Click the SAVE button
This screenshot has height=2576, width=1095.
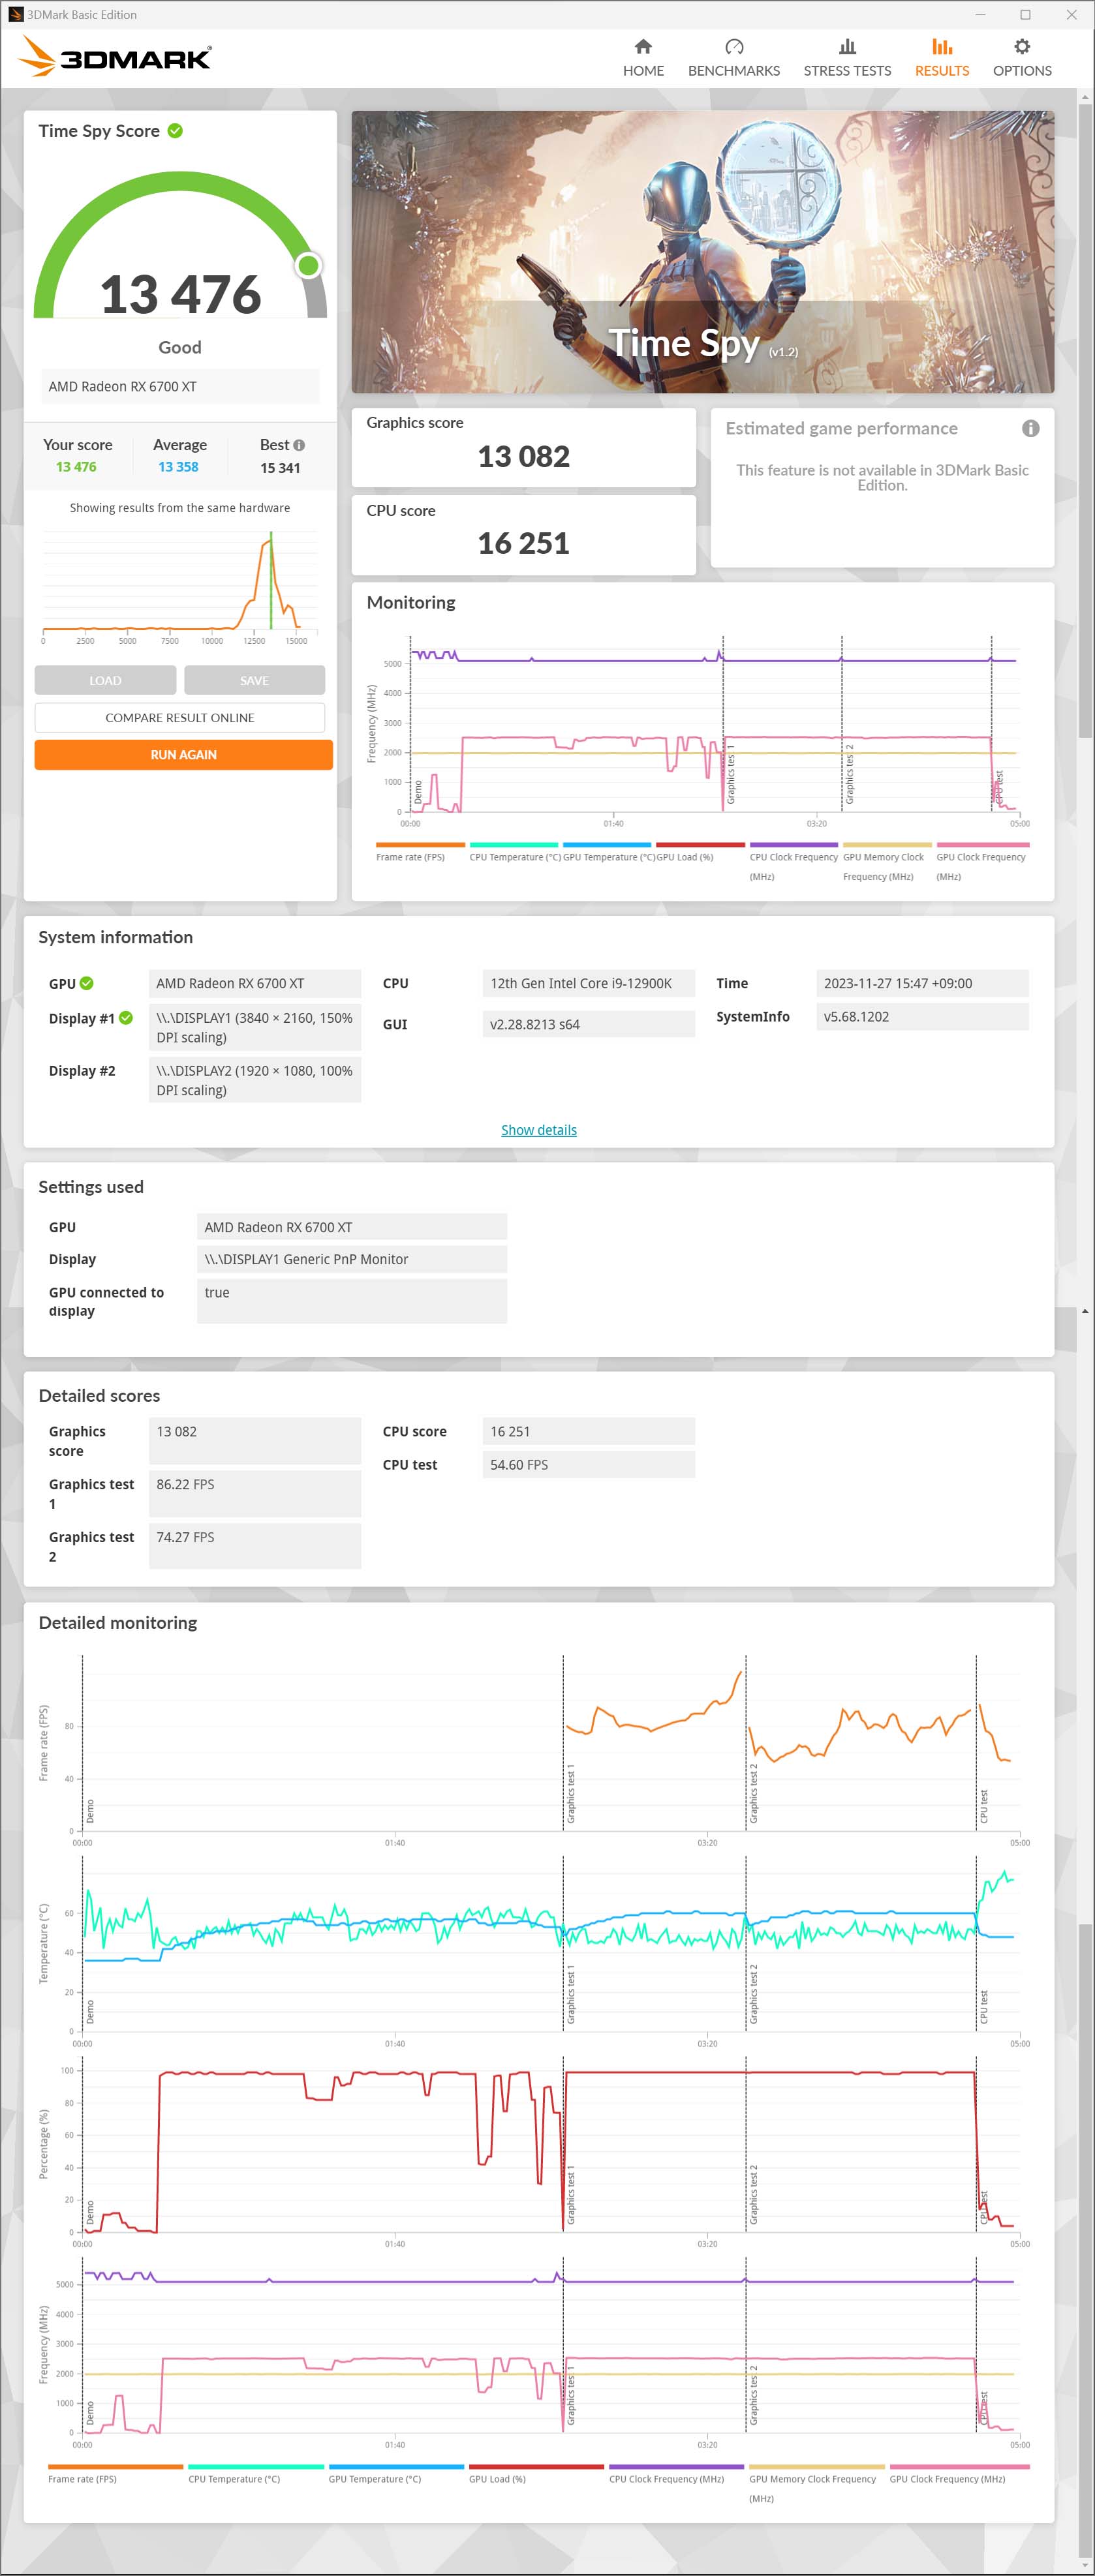(254, 680)
